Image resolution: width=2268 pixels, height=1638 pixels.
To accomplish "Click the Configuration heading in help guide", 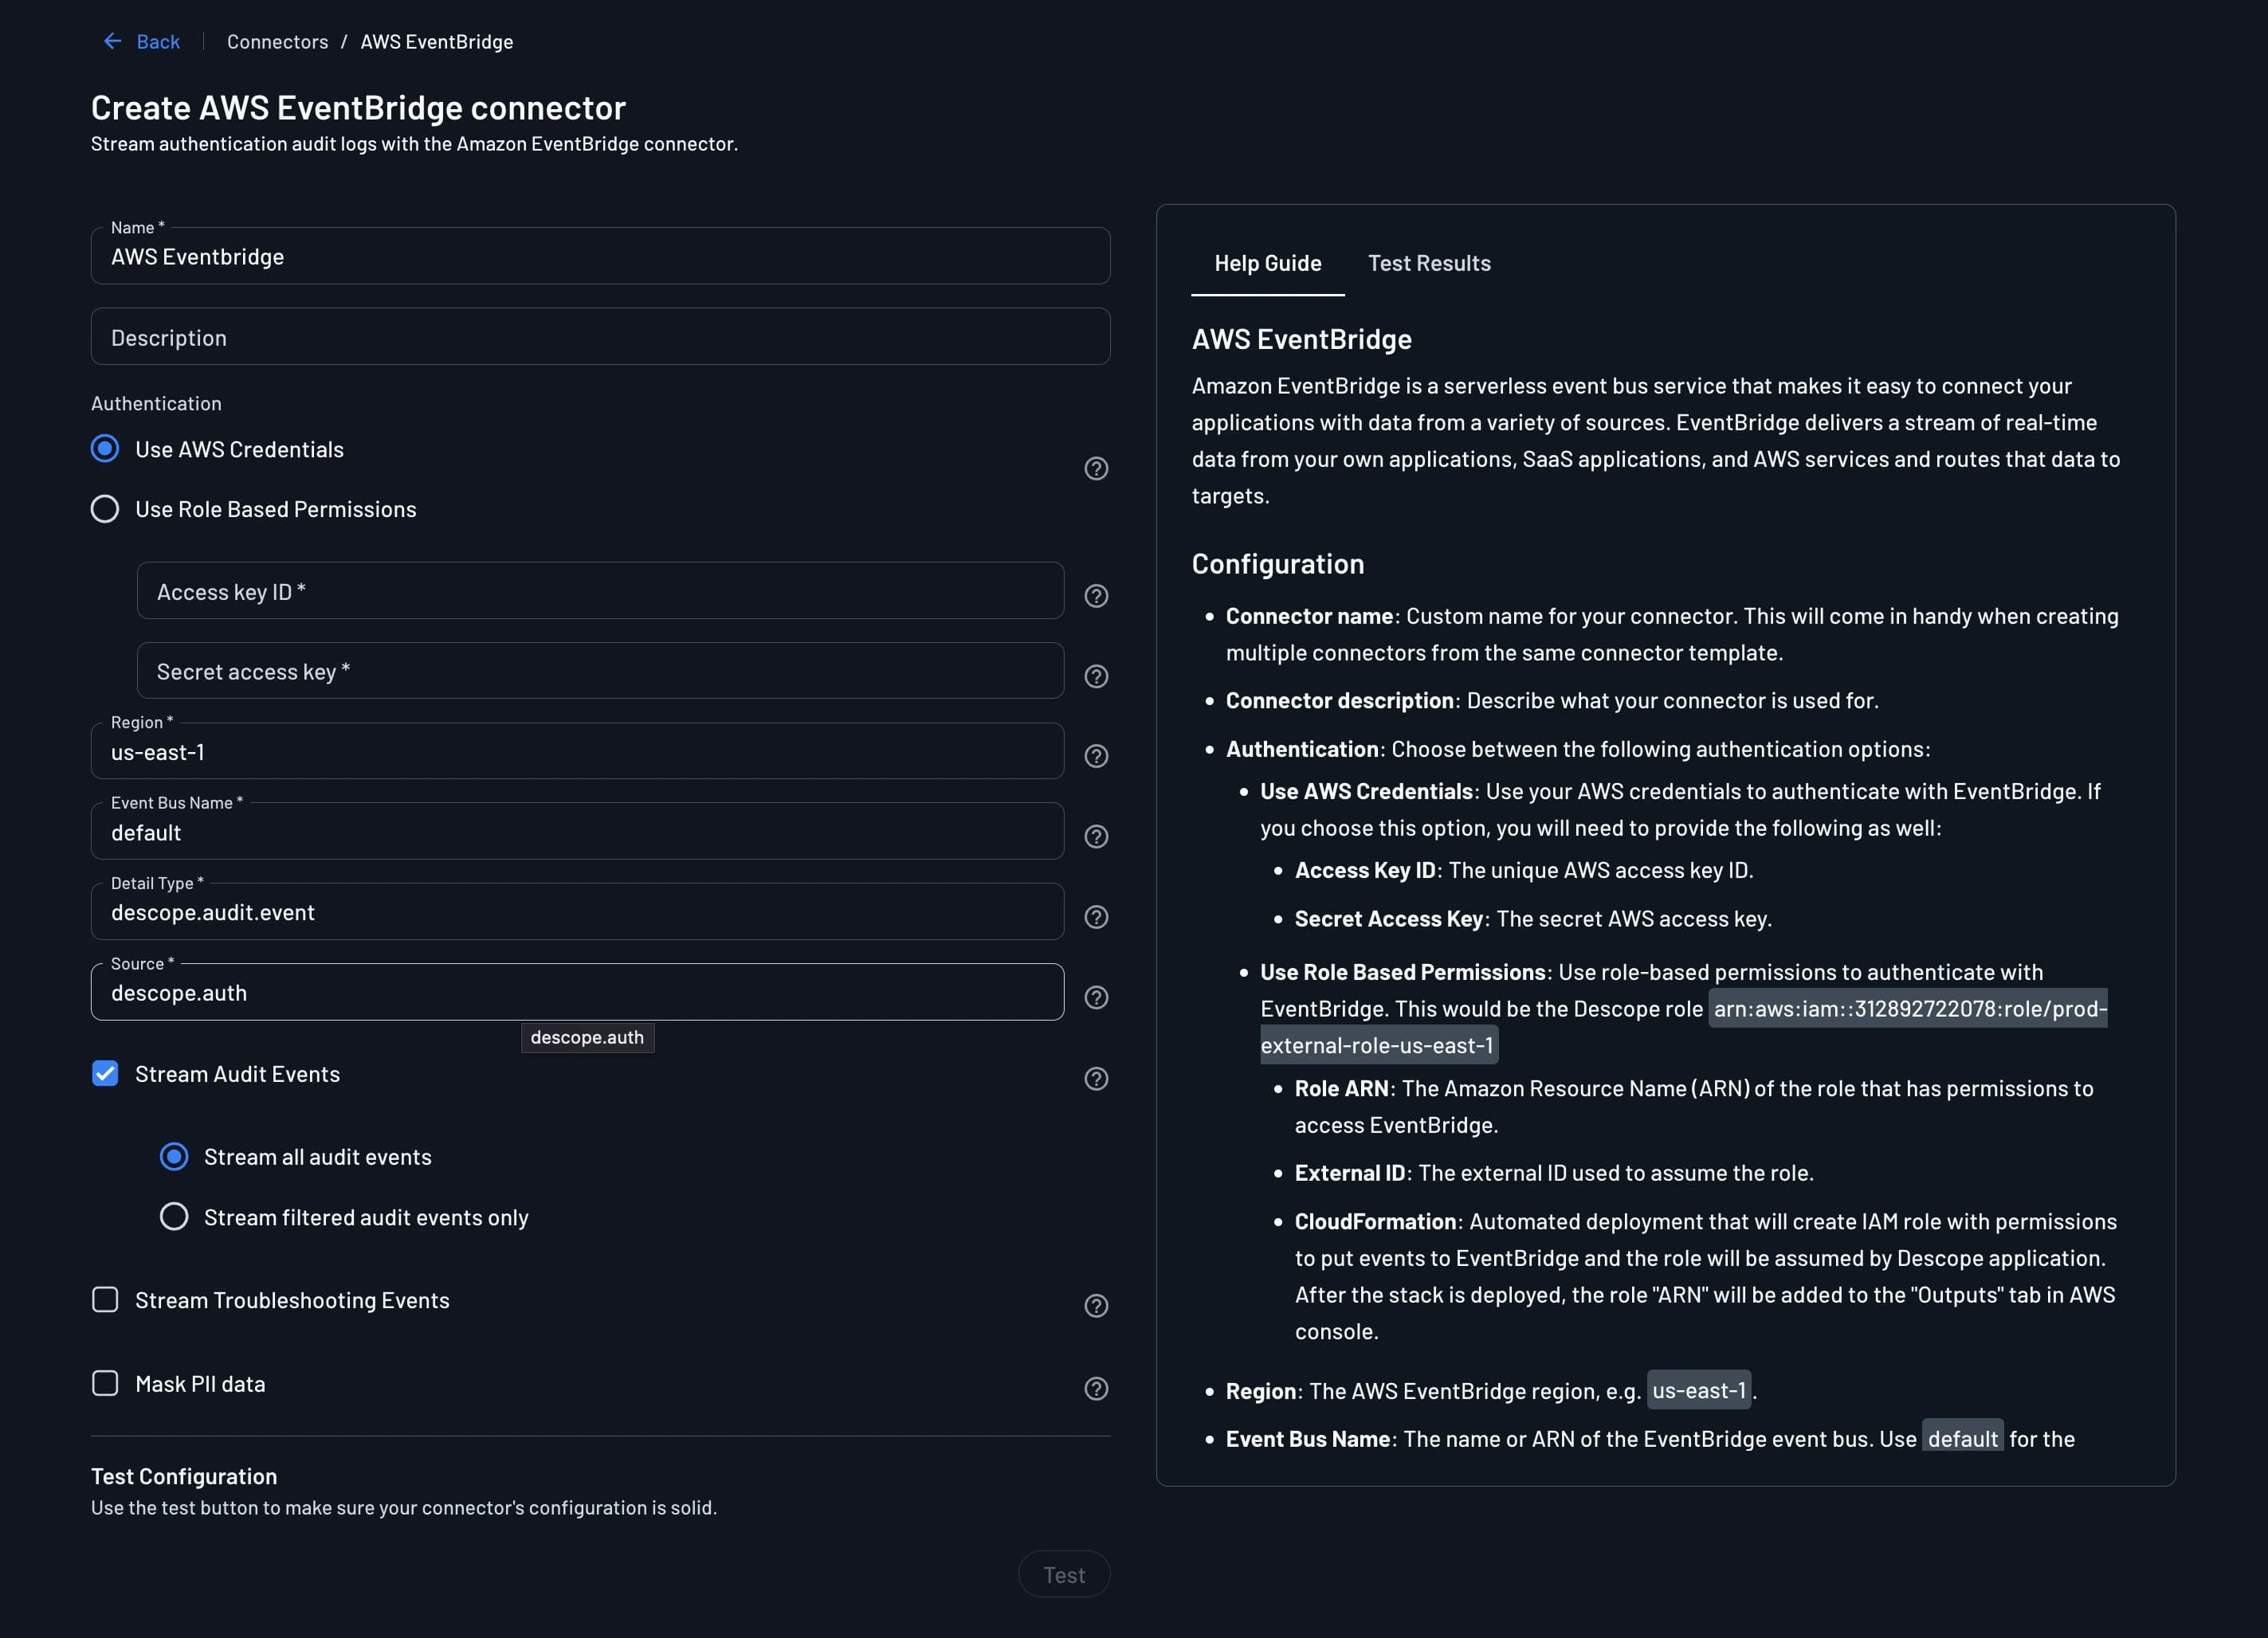I will point(1277,563).
